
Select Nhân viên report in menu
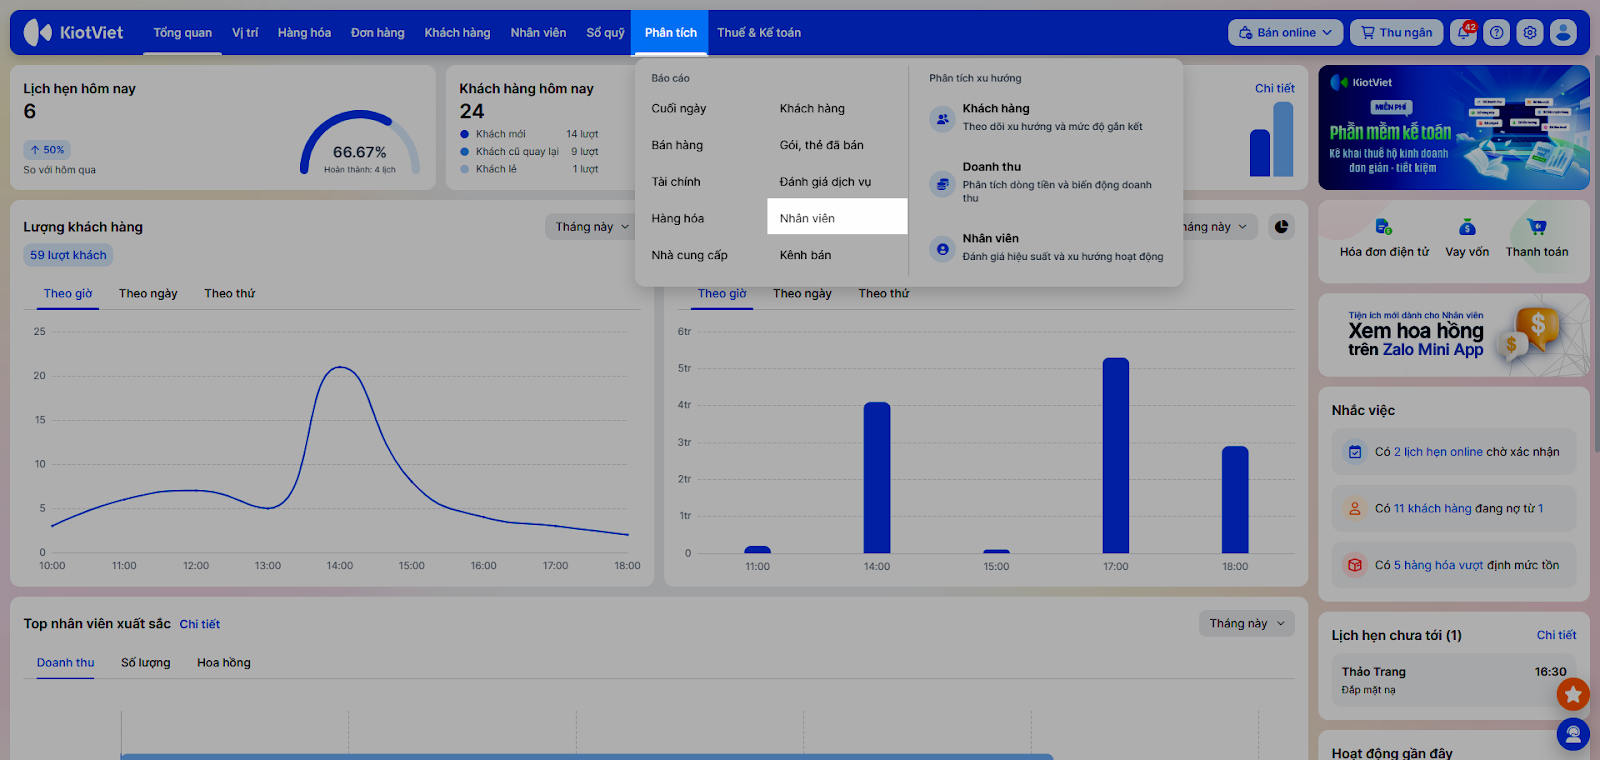pyautogui.click(x=807, y=218)
